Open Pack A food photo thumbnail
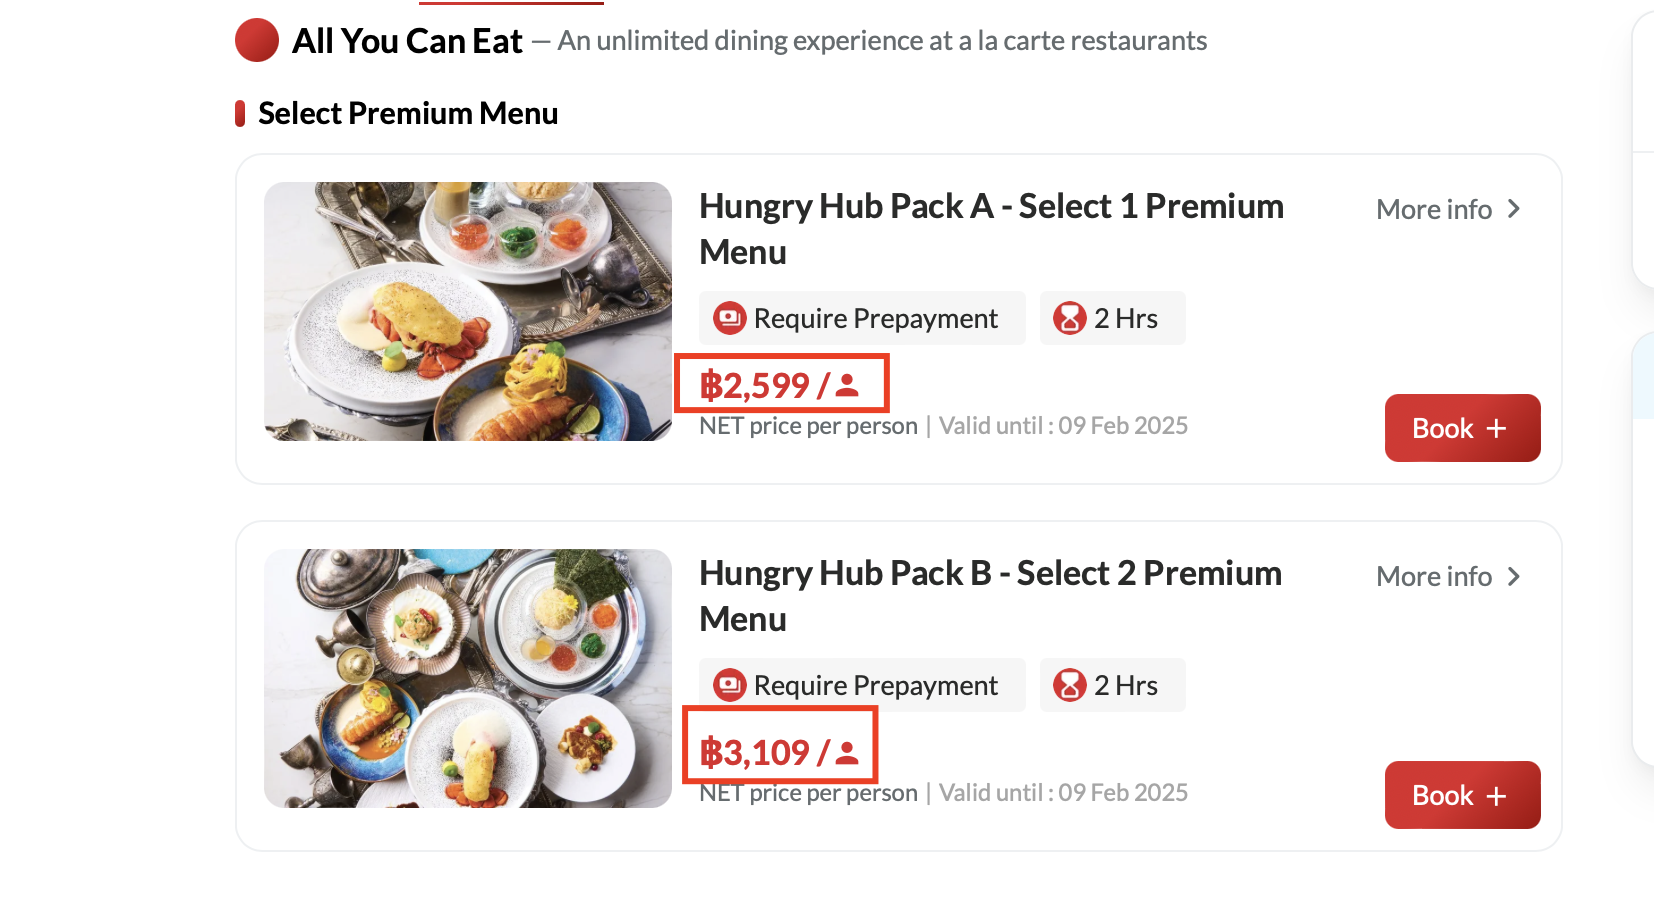The image size is (1654, 912). tap(468, 311)
